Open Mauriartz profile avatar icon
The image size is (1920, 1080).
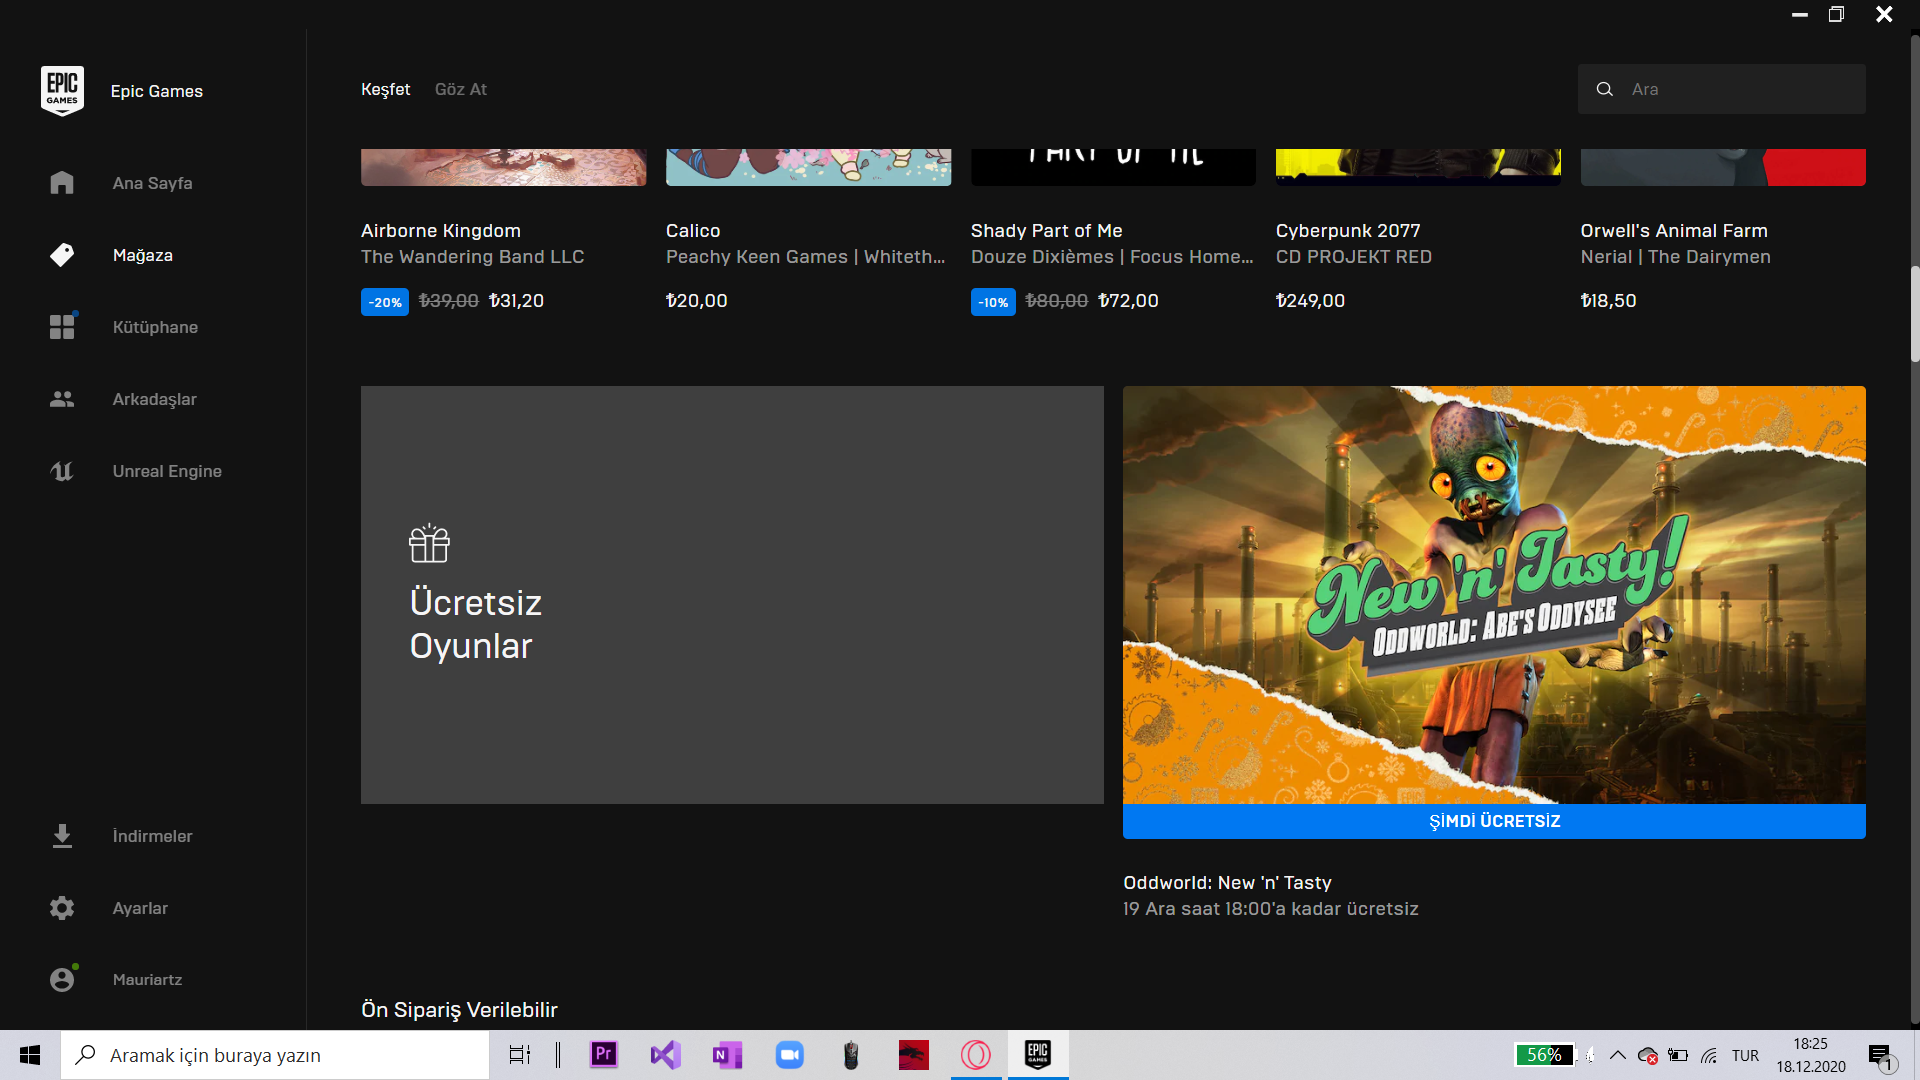62,980
